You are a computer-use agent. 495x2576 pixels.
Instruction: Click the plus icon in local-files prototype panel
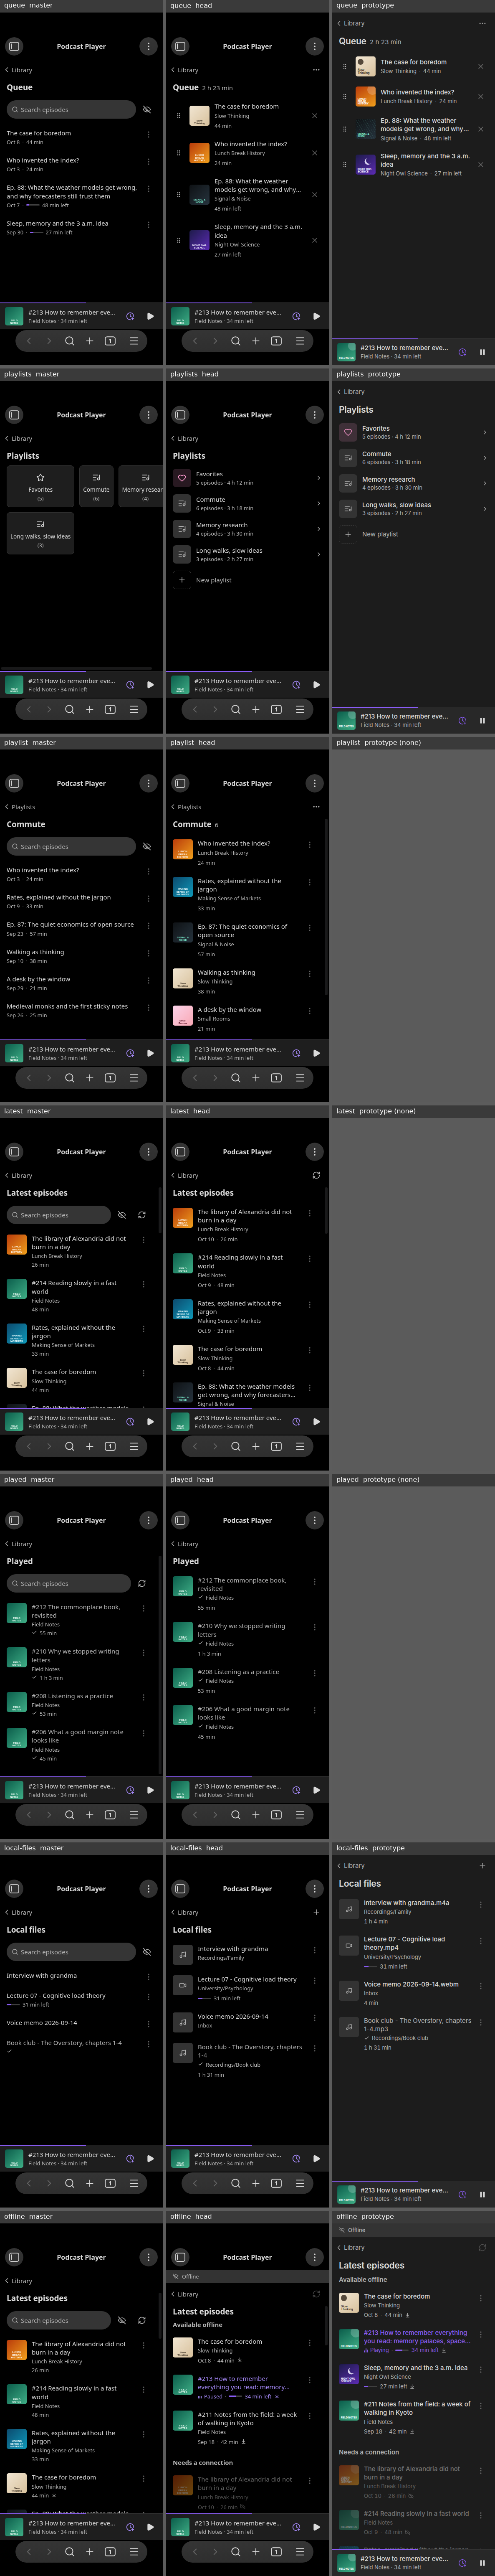482,1865
